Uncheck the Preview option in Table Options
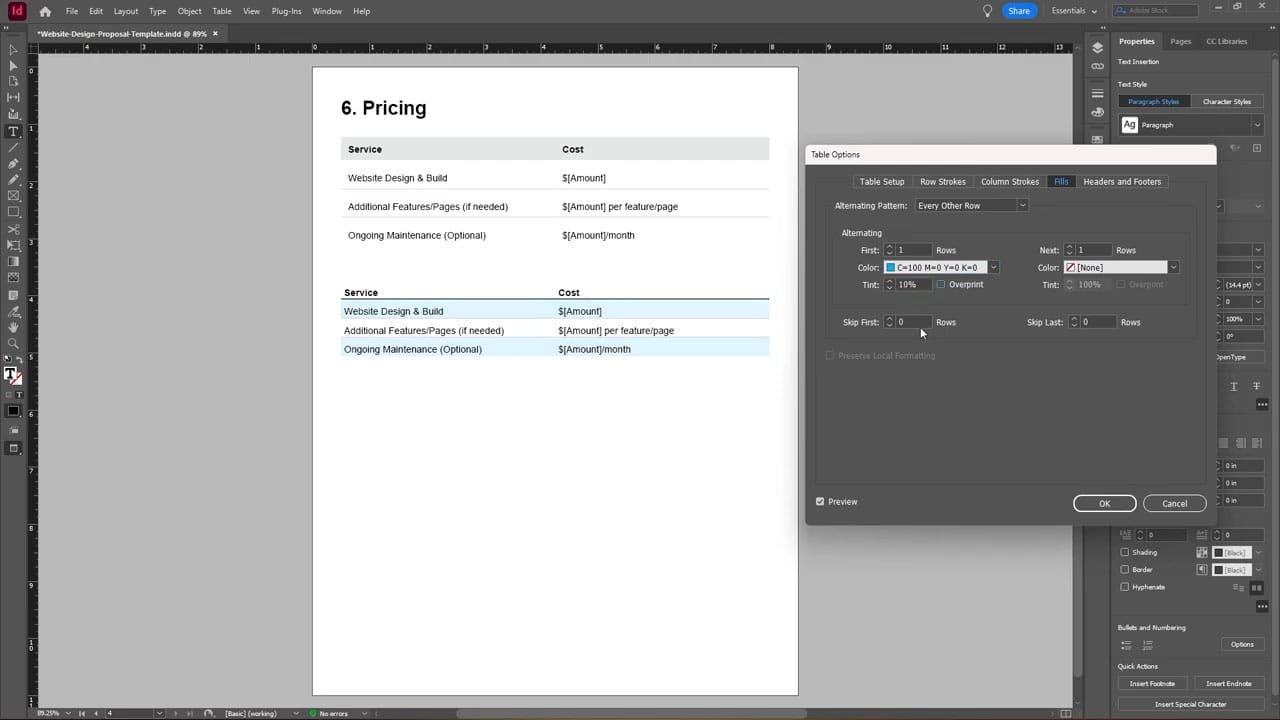This screenshot has width=1280, height=720. click(x=820, y=501)
